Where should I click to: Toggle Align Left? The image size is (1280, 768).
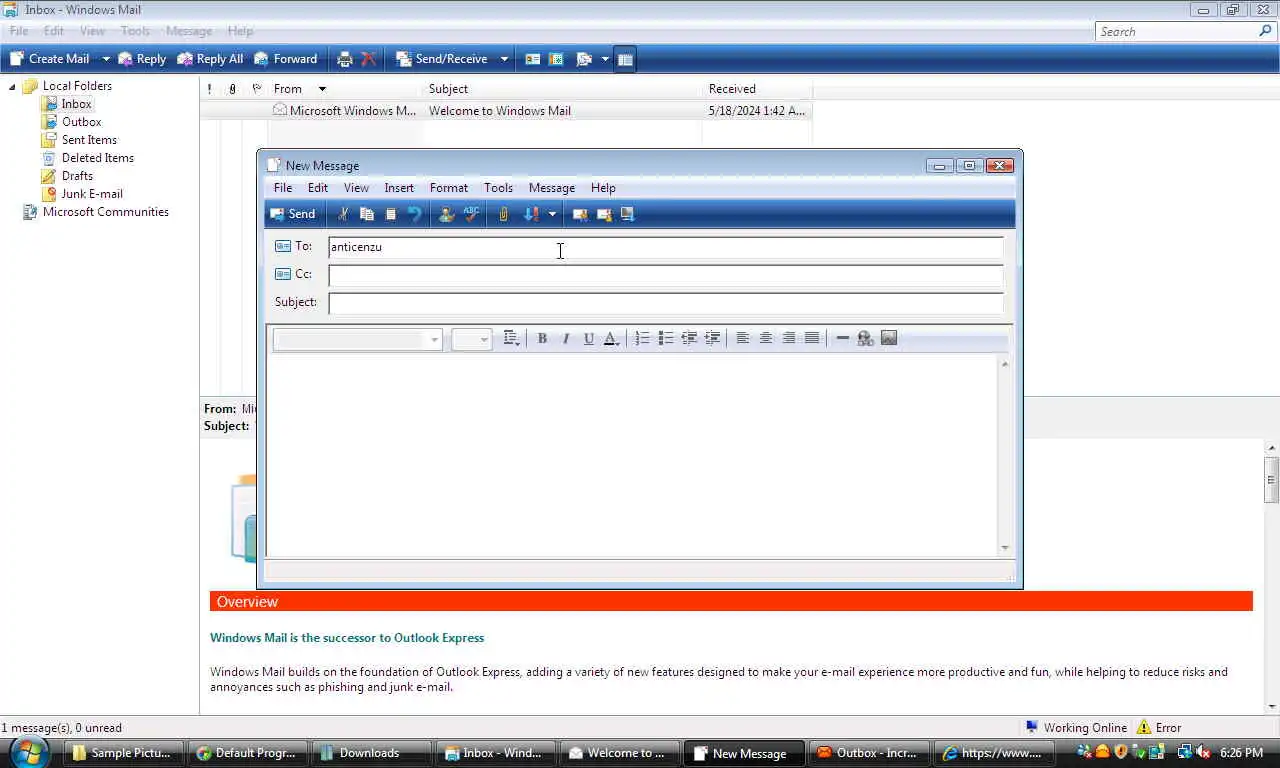point(742,338)
